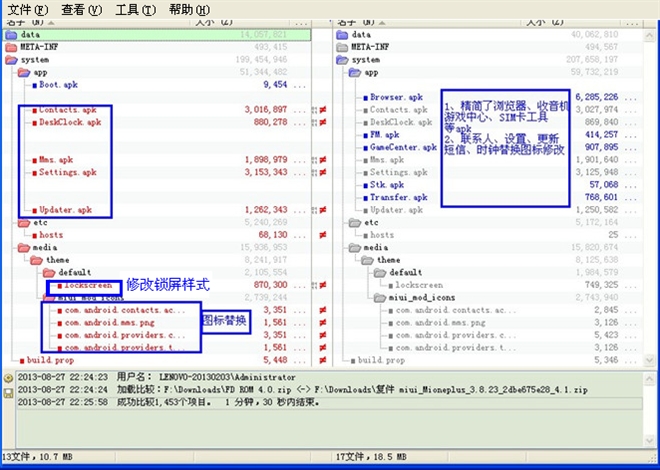Select Boot.apk in left pane
The image size is (660, 470).
click(58, 85)
